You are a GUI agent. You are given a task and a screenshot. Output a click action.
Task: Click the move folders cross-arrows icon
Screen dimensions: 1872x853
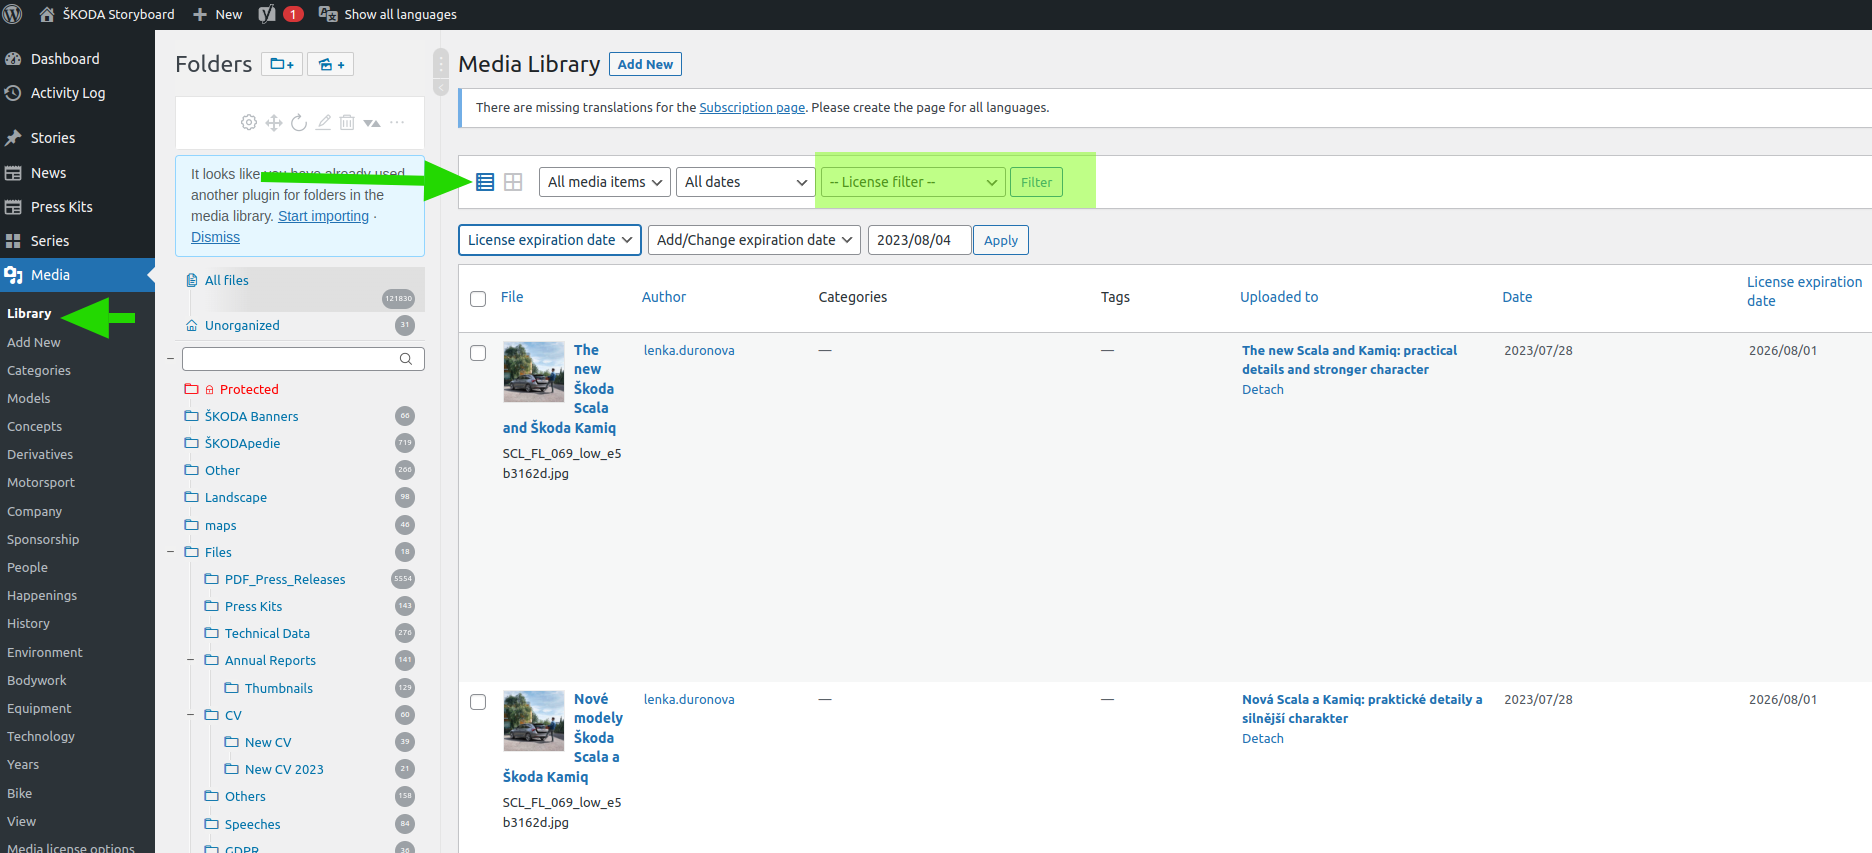pyautogui.click(x=274, y=122)
